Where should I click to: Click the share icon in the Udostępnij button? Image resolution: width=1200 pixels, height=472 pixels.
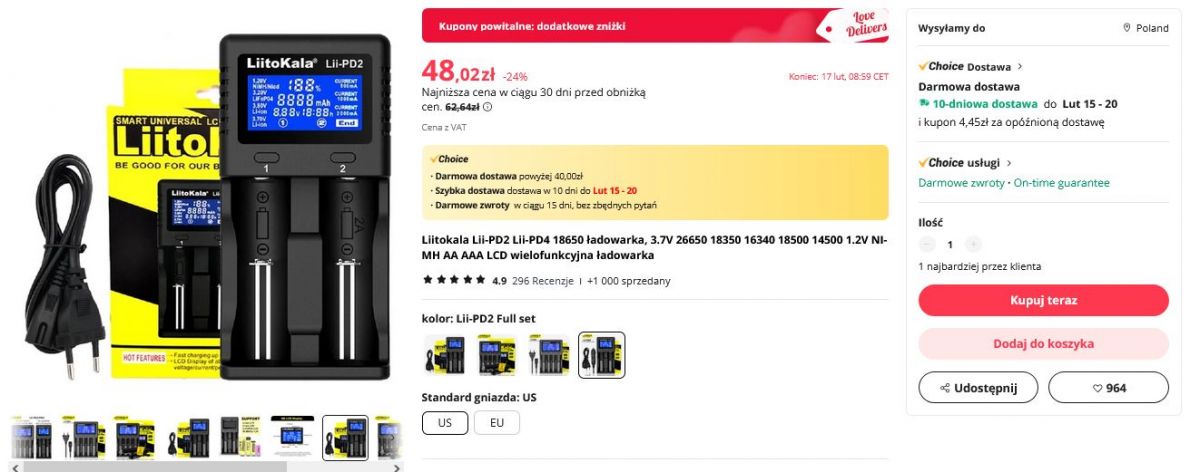pos(945,388)
